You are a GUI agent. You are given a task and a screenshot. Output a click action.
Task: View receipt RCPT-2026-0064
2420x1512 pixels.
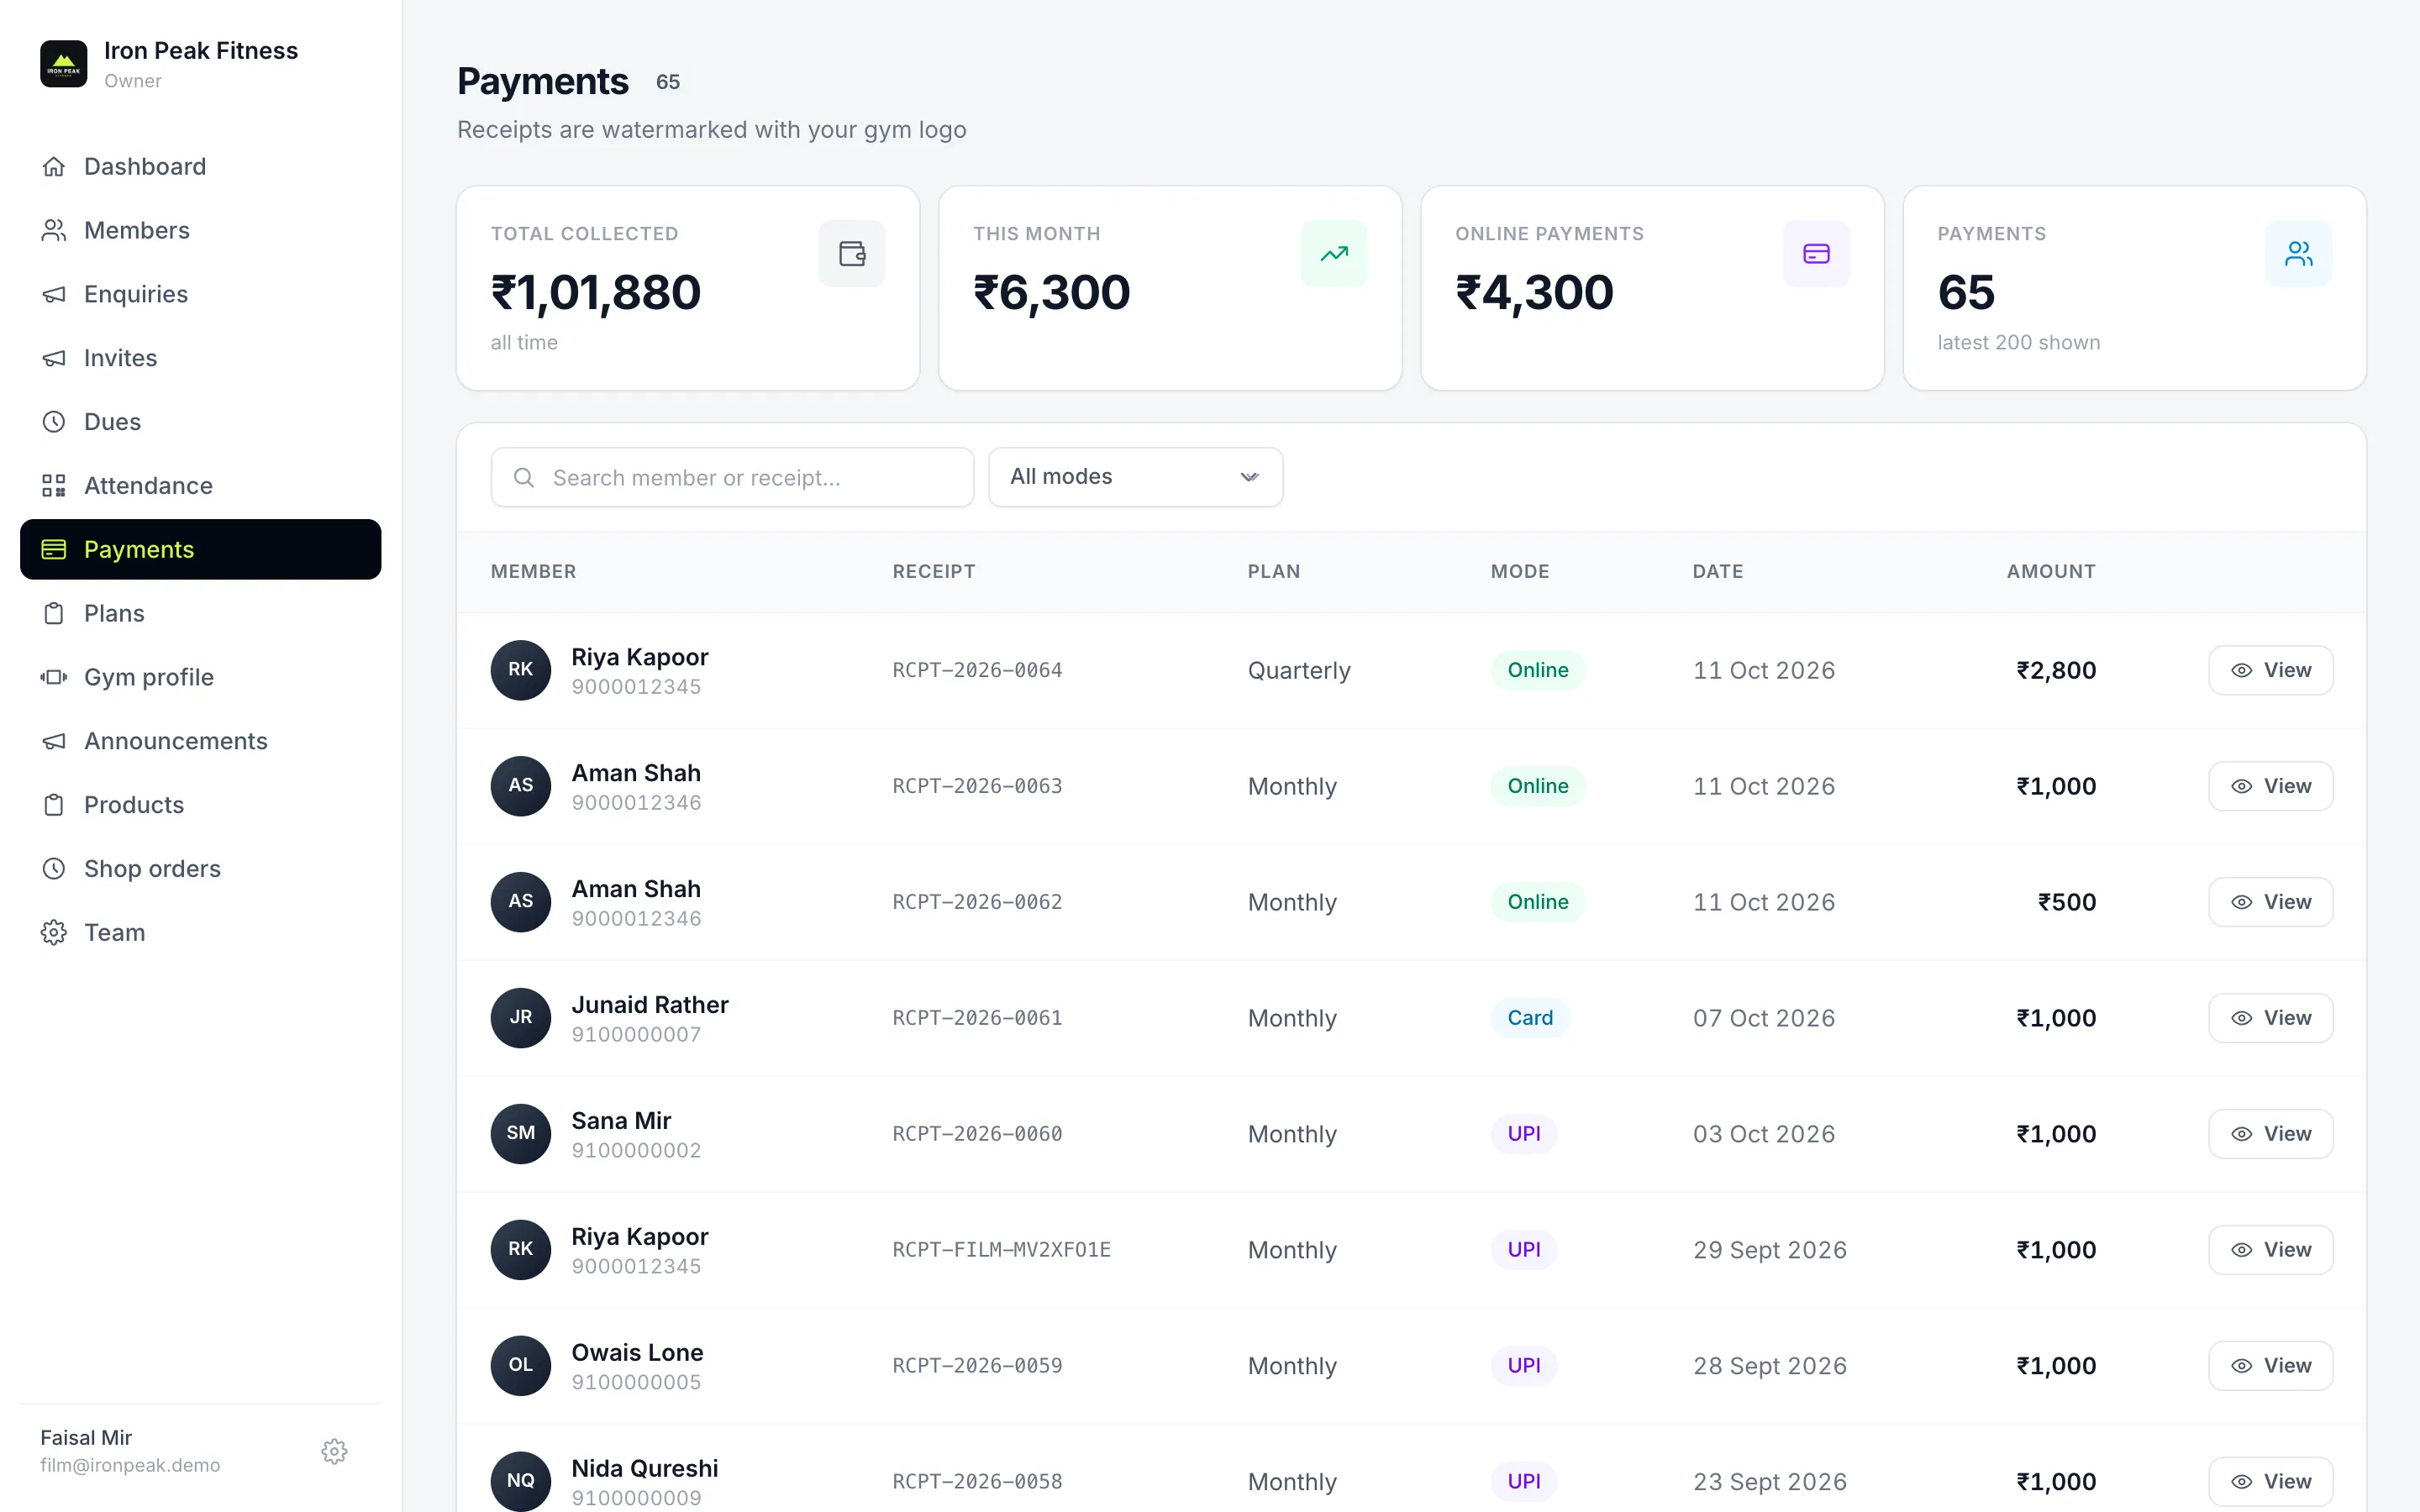[x=2270, y=670]
